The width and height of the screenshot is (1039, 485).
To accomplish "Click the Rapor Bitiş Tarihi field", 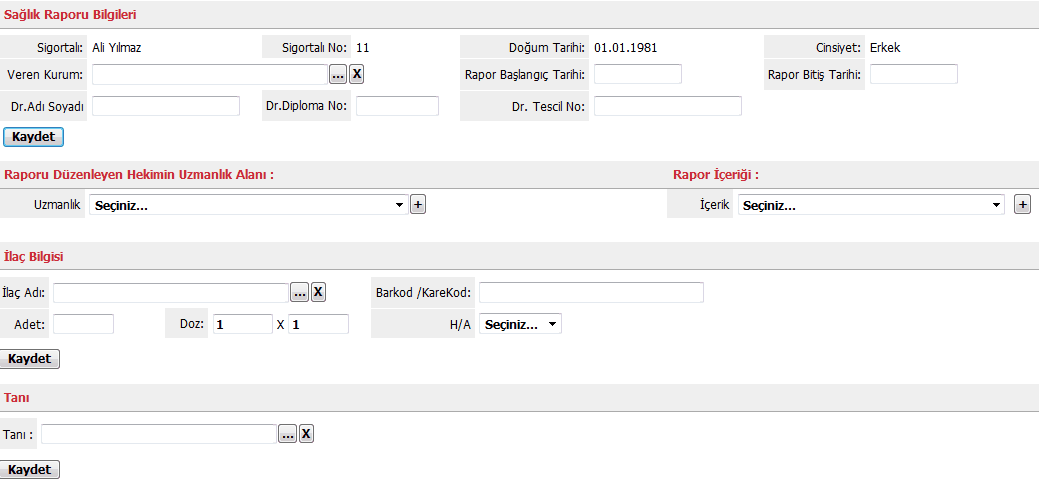I will (913, 74).
